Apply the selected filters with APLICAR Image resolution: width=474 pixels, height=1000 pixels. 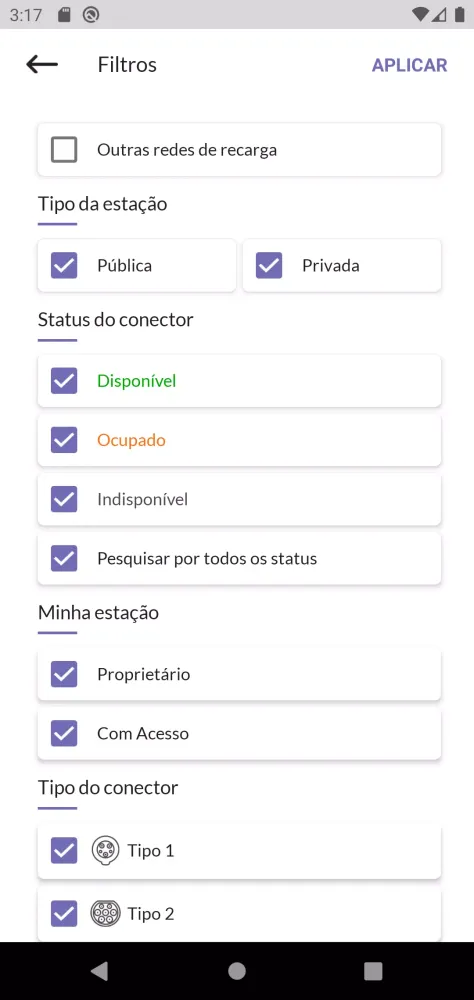pyautogui.click(x=410, y=65)
